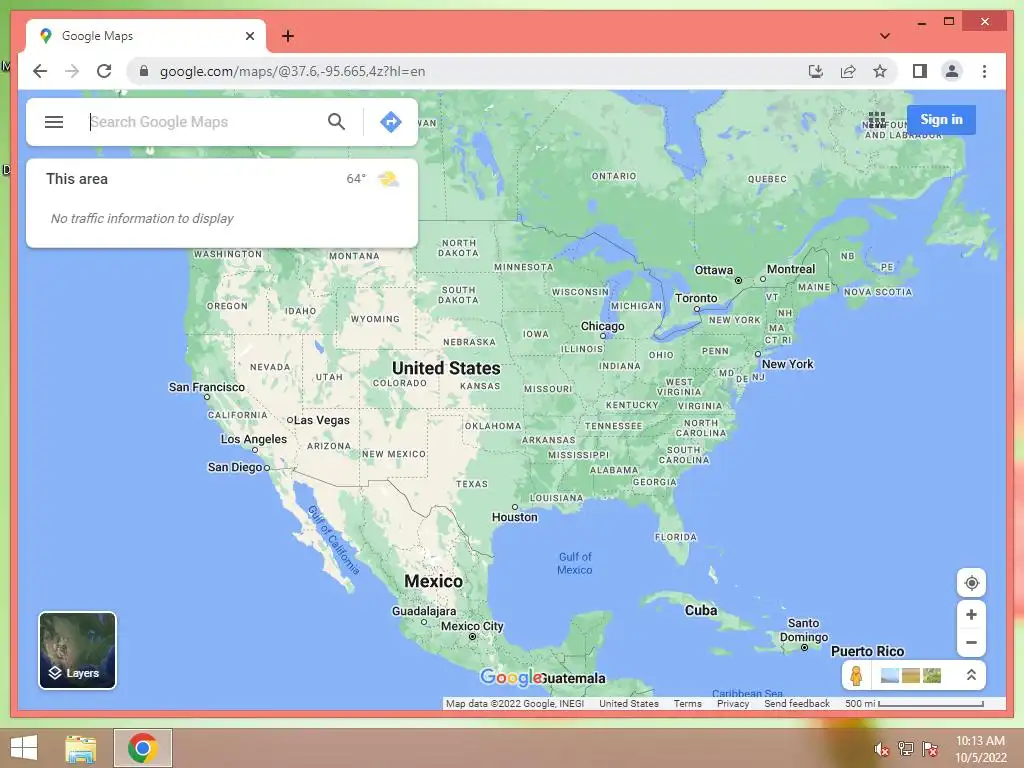This screenshot has height=768, width=1024.
Task: Expand the imagery strip with the double chevron
Action: tap(971, 675)
